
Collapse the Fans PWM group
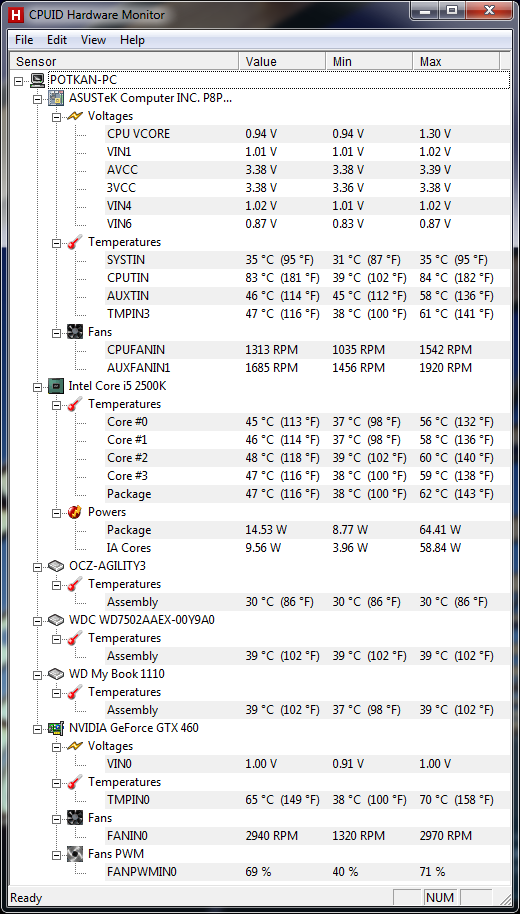point(57,855)
